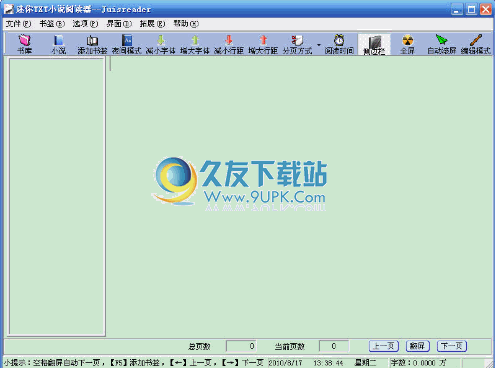
Task: Minimize the Juisreader window
Action: (456, 9)
